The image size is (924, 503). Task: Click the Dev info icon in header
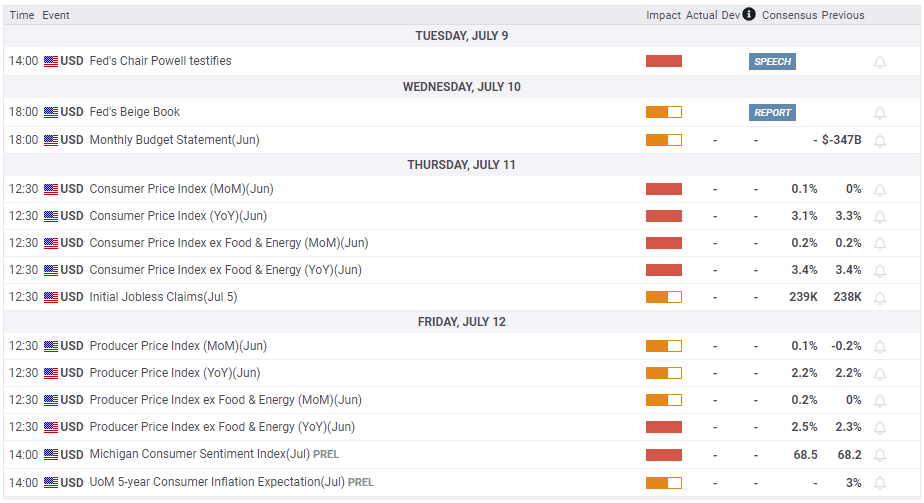pos(749,15)
